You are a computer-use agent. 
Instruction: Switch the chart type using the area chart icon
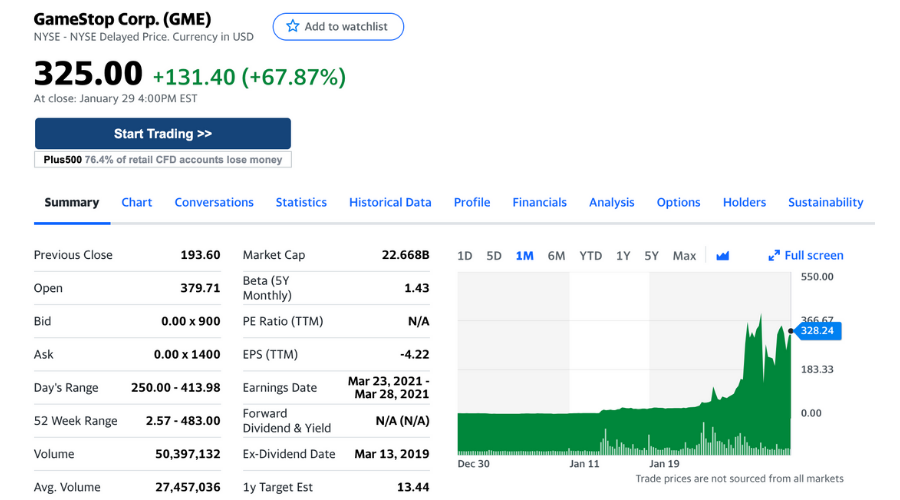[x=723, y=256]
